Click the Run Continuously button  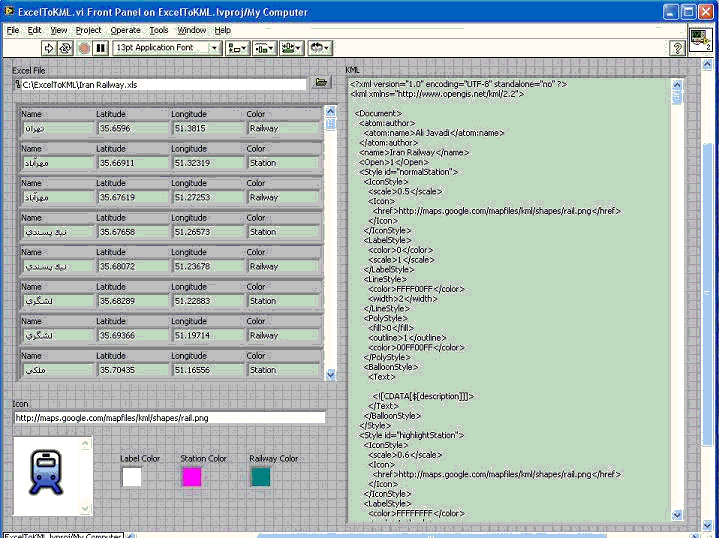coord(66,48)
